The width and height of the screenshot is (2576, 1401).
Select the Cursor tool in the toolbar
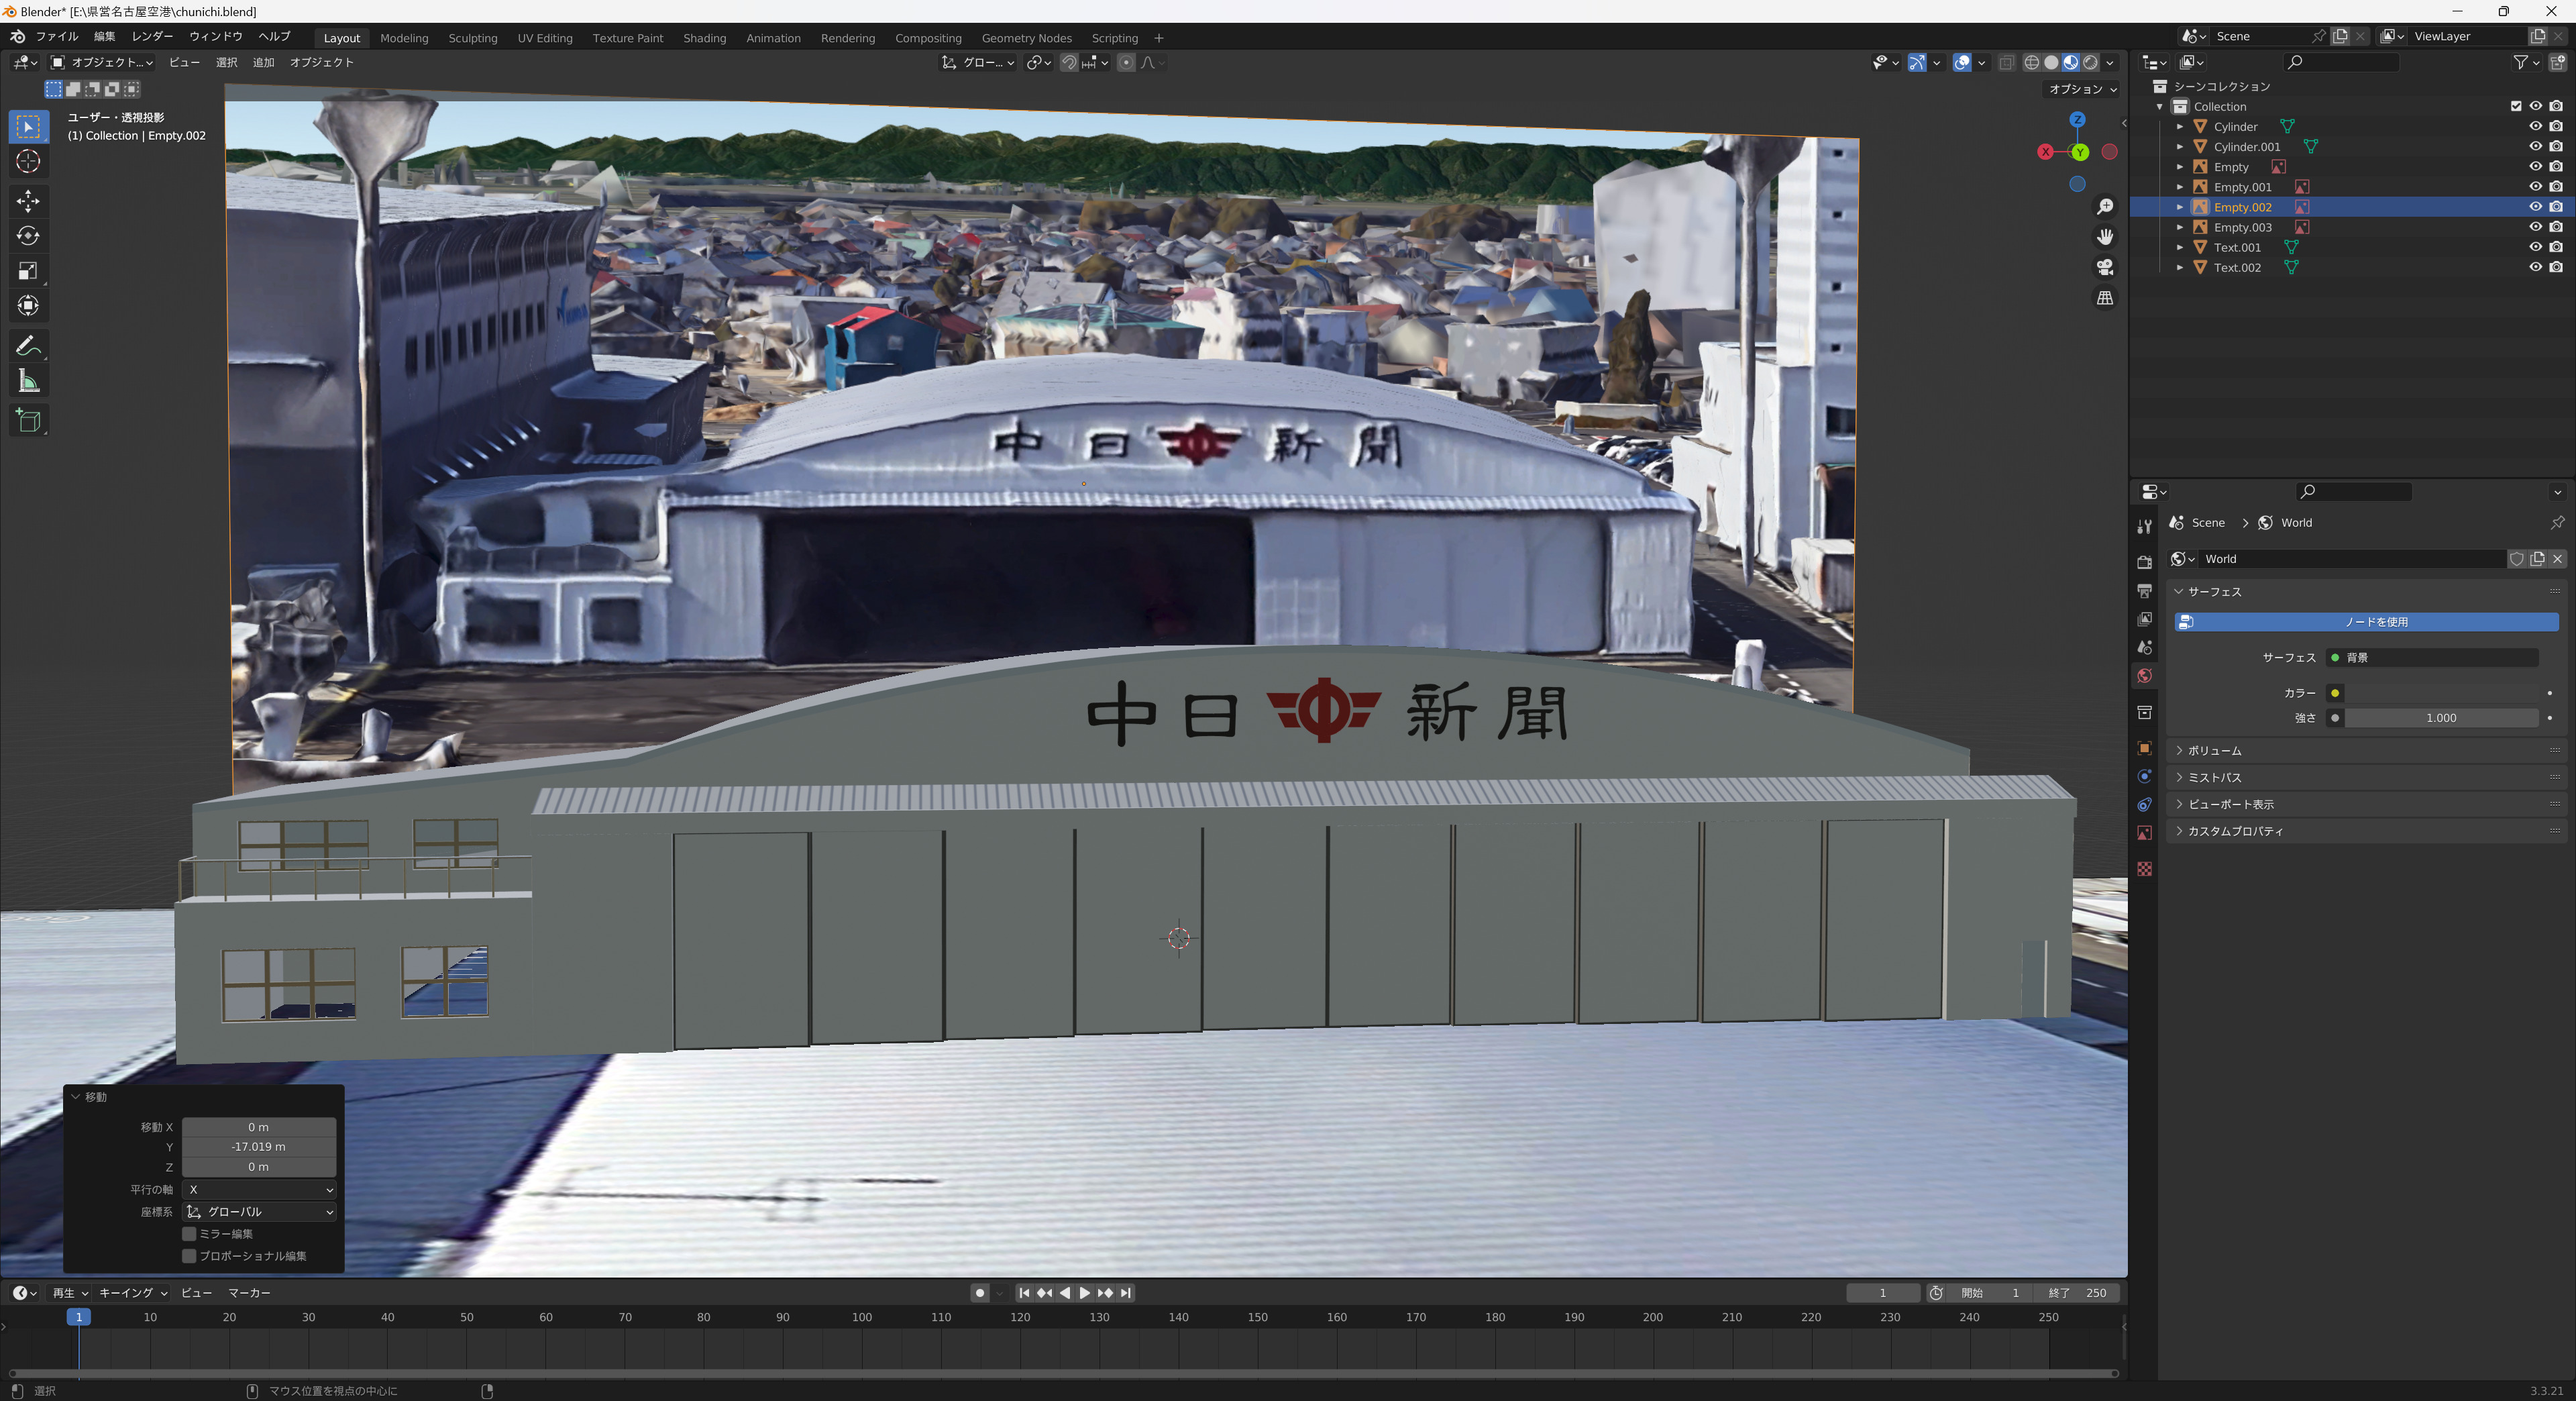tap(28, 162)
